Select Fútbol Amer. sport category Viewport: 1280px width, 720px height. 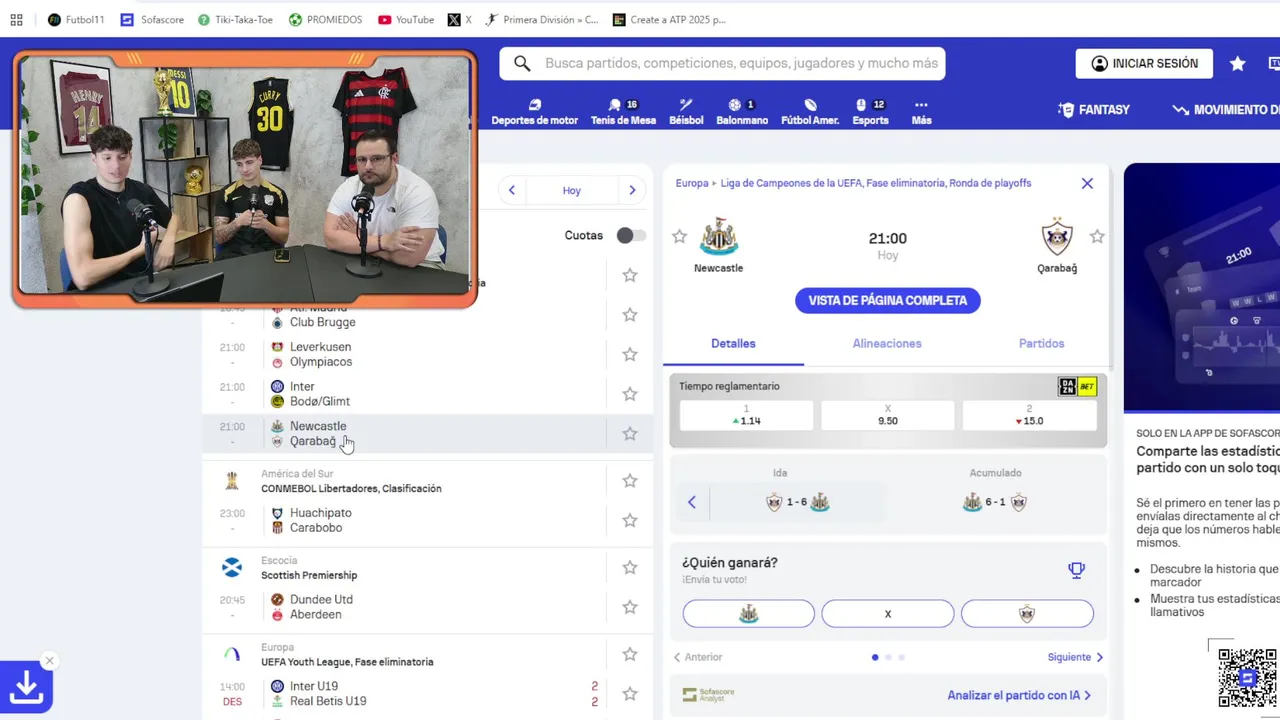810,111
